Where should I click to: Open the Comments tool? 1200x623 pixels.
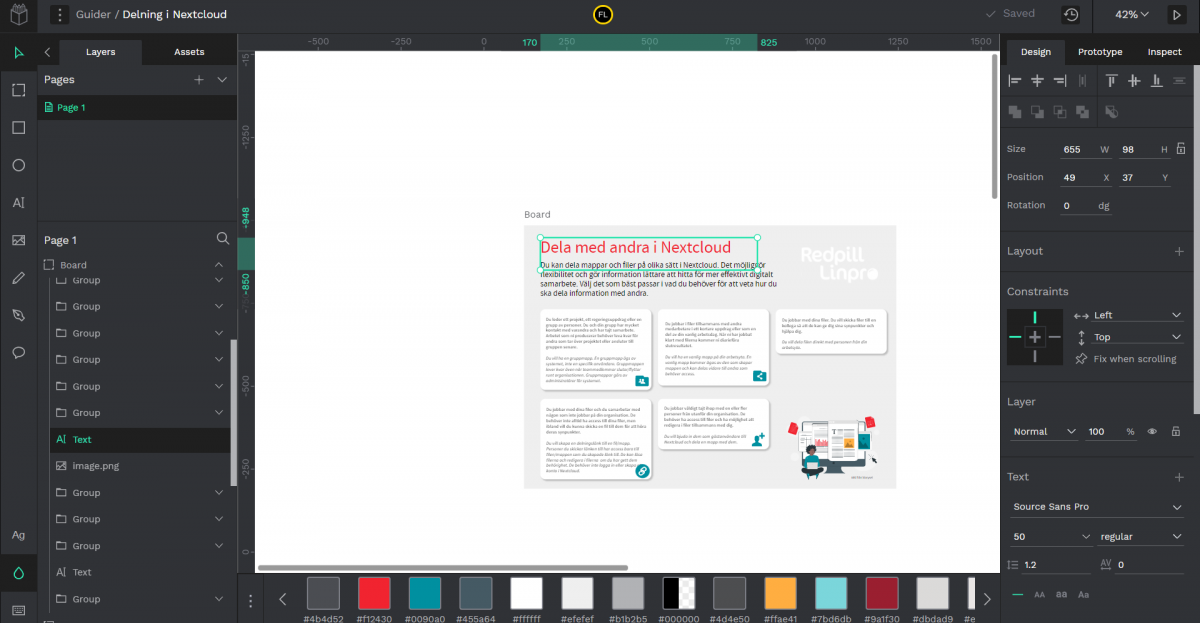click(18, 352)
